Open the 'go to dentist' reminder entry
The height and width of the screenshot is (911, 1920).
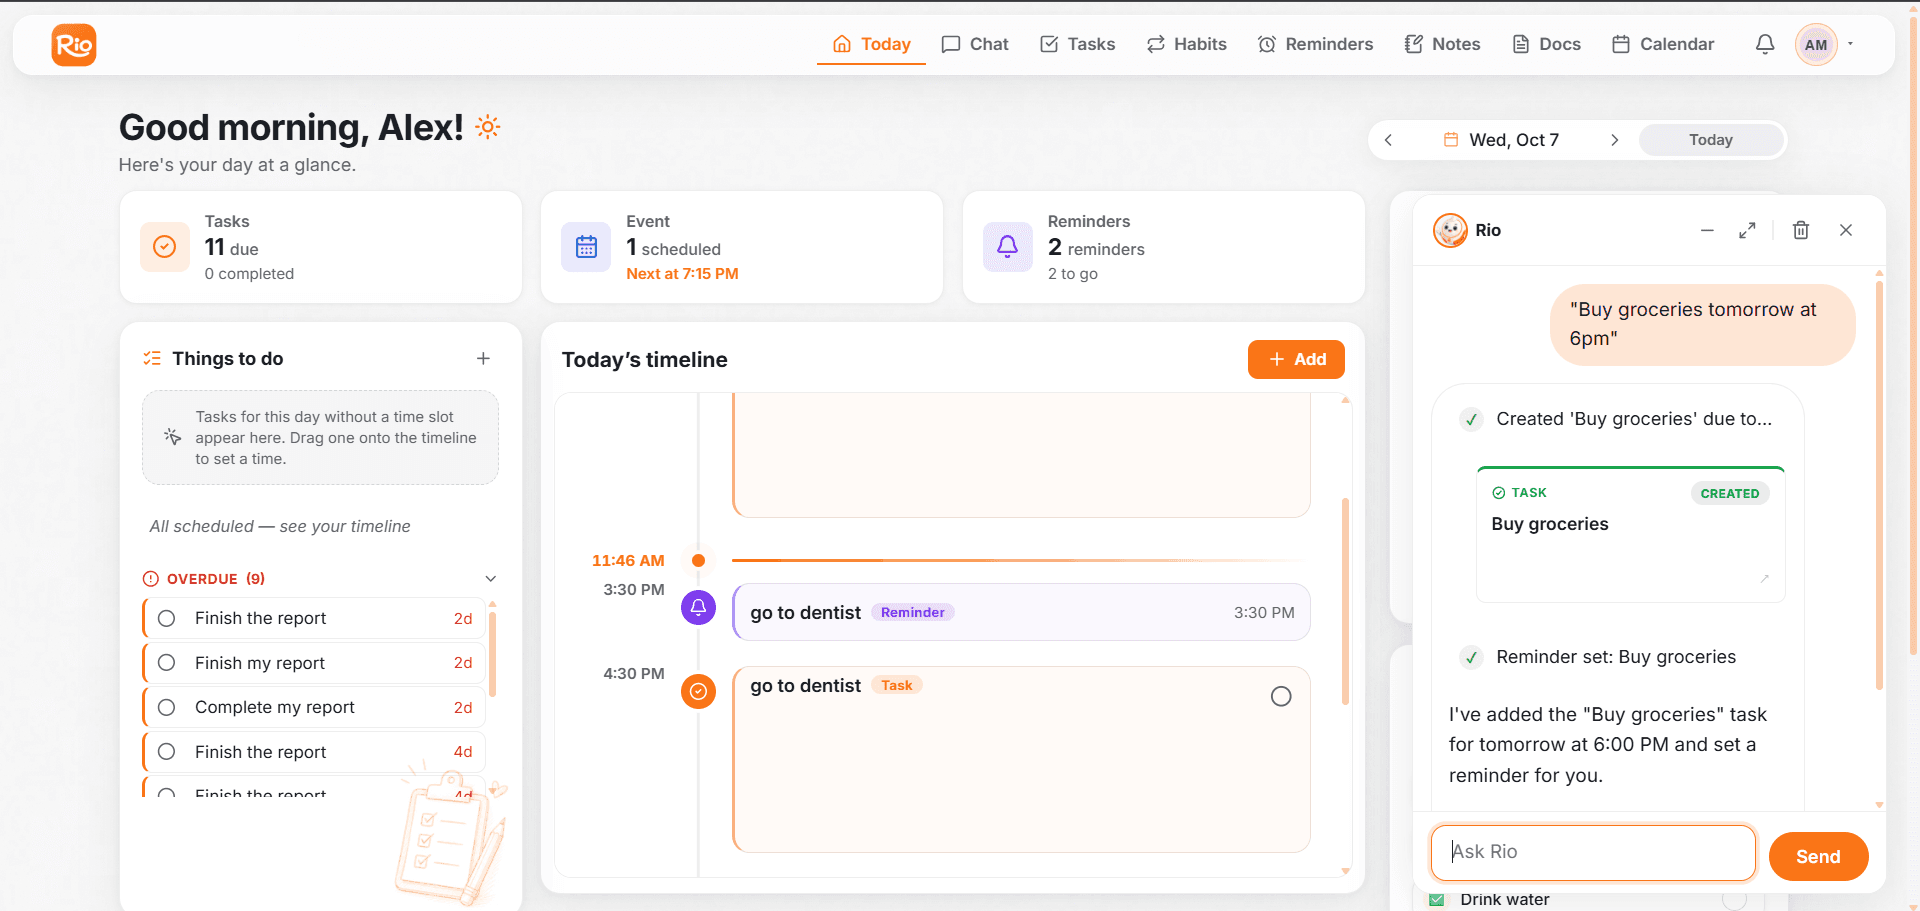tap(1021, 612)
